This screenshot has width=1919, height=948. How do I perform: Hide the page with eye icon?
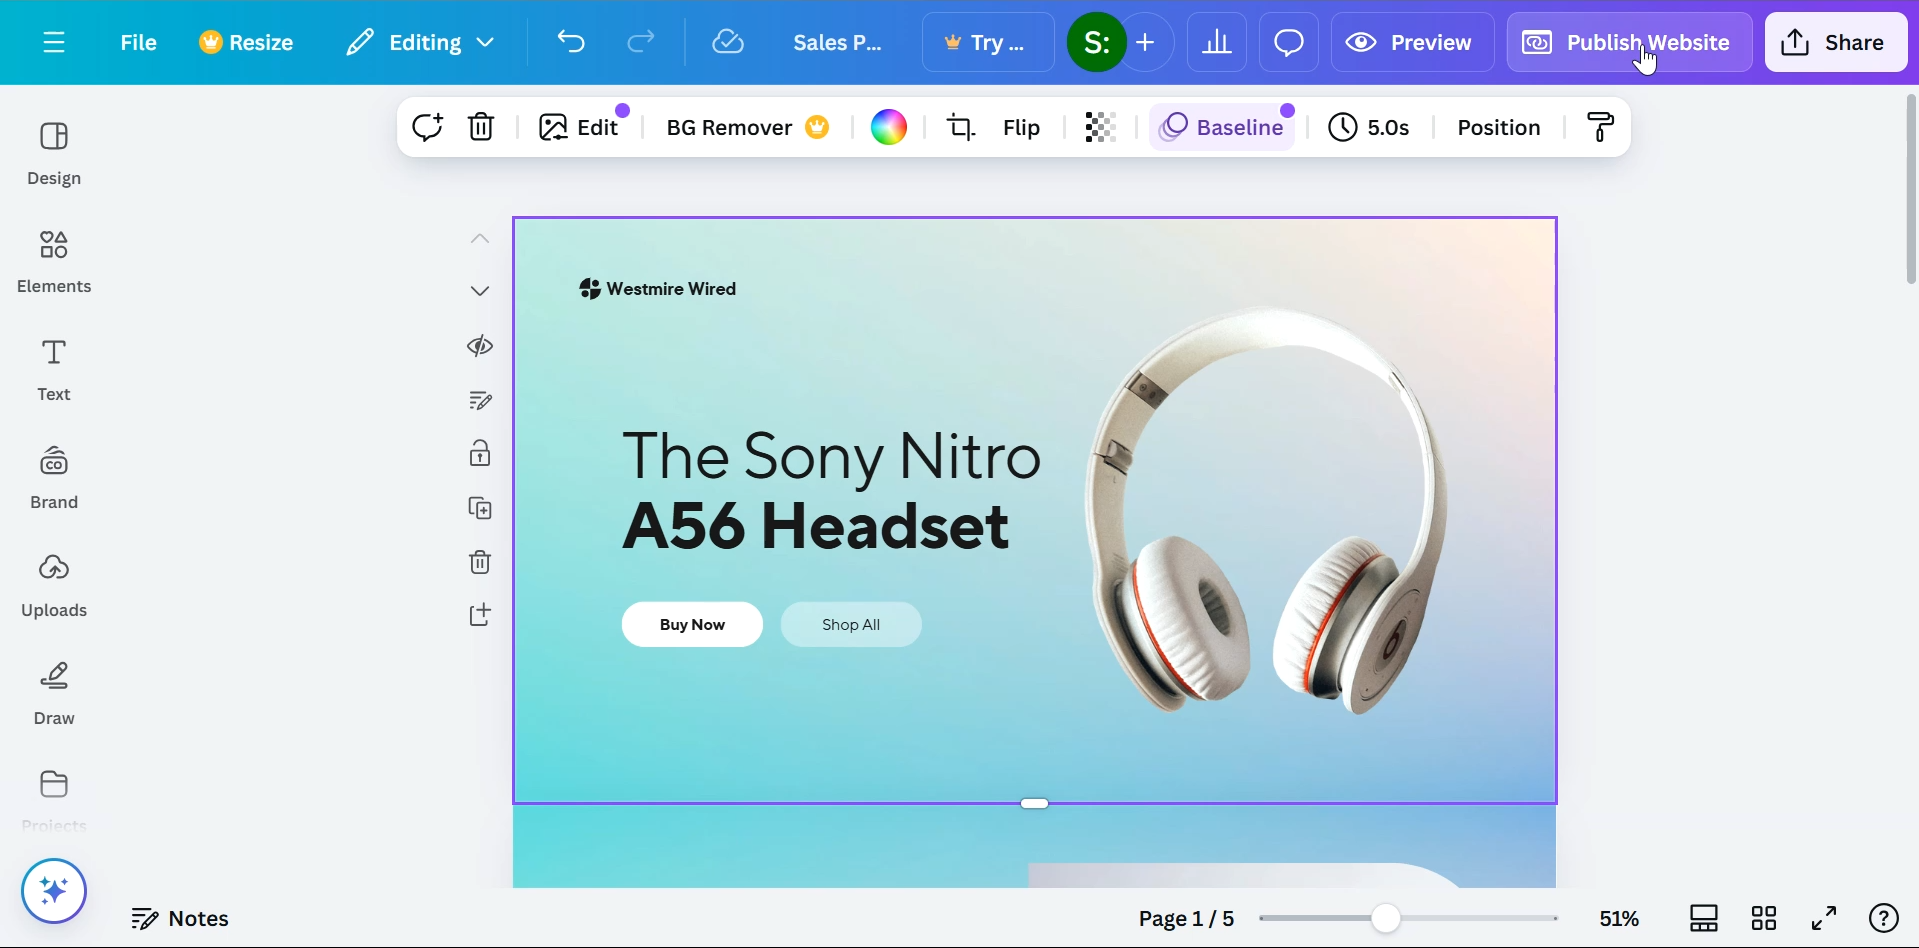click(480, 346)
